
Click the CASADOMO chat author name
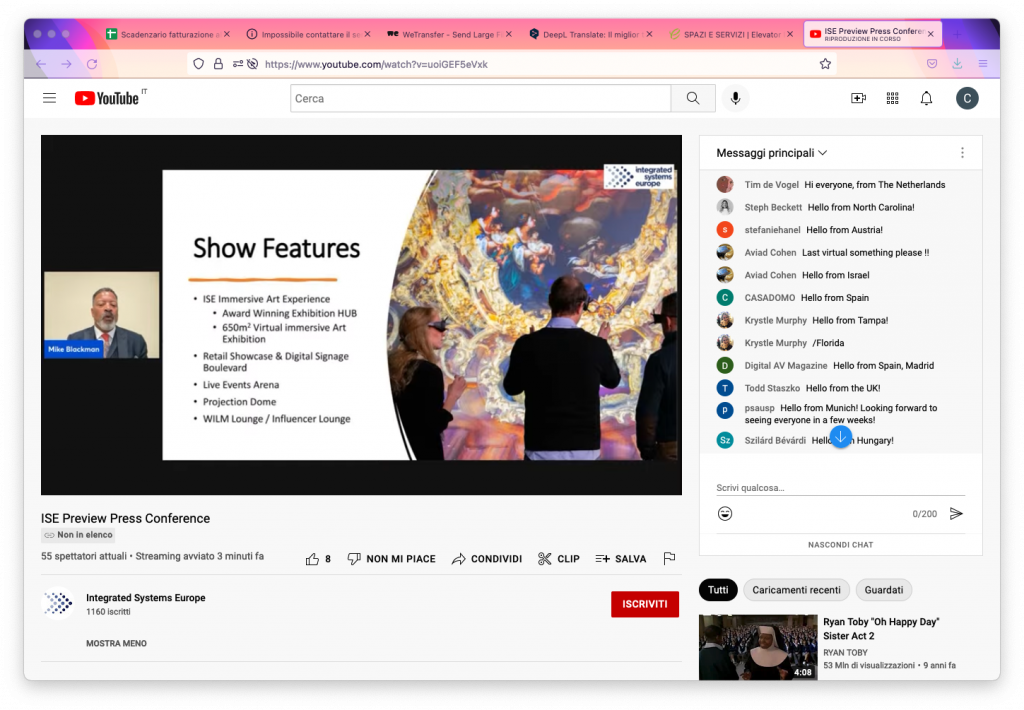coord(769,298)
